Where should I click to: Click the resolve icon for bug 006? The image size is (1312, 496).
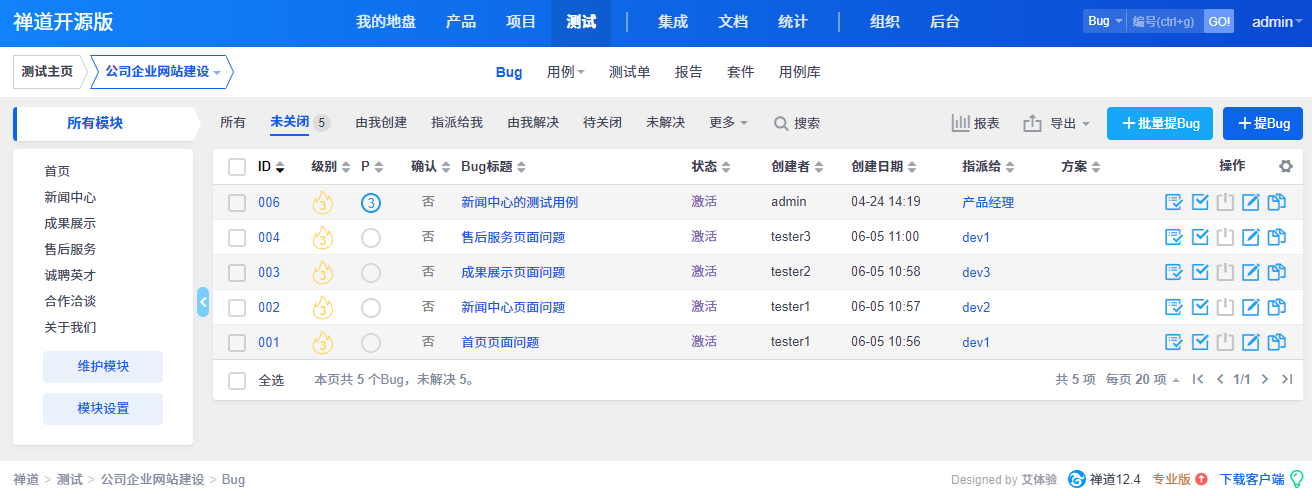(x=1201, y=203)
